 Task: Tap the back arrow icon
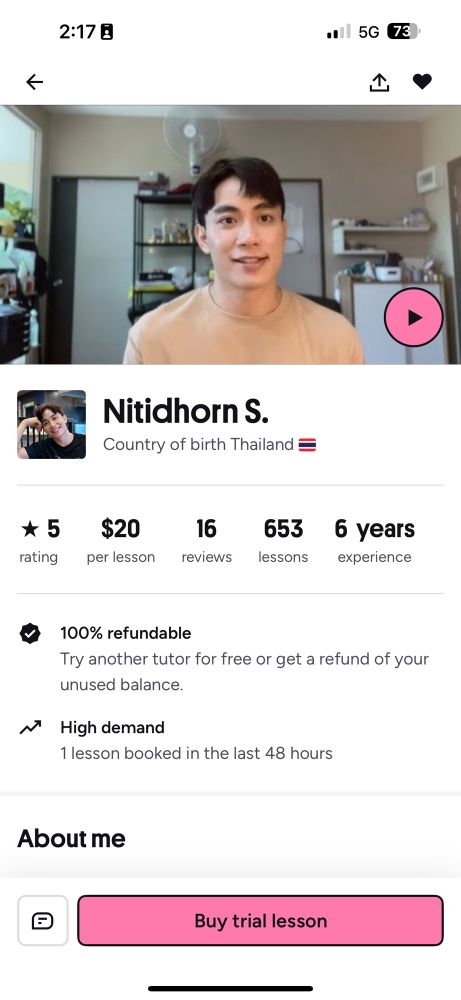click(x=34, y=82)
